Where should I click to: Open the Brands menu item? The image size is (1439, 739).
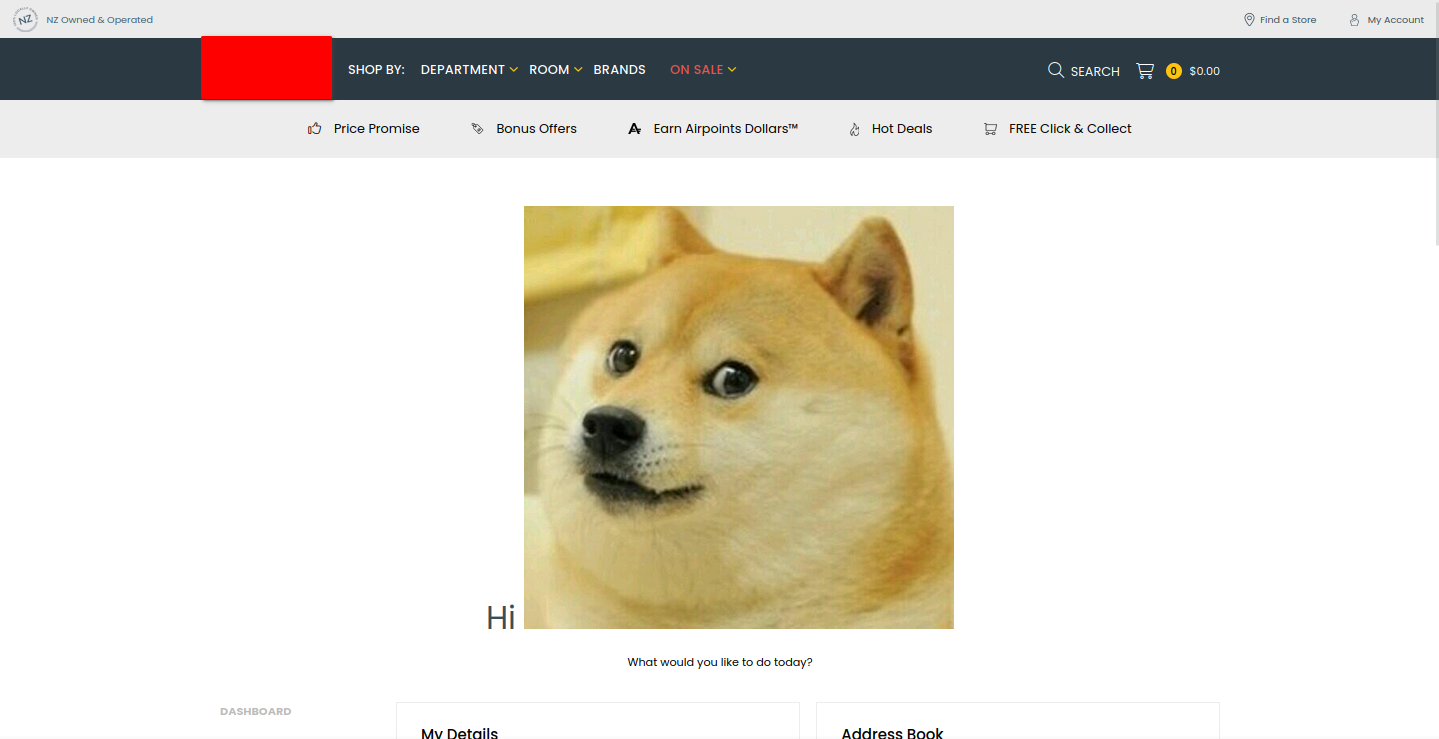tap(619, 70)
